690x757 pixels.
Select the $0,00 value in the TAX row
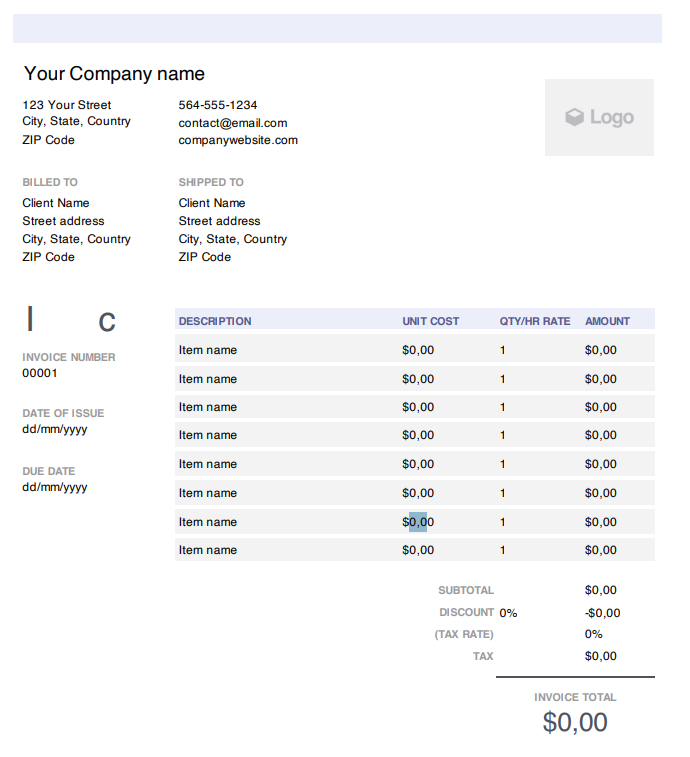point(601,656)
